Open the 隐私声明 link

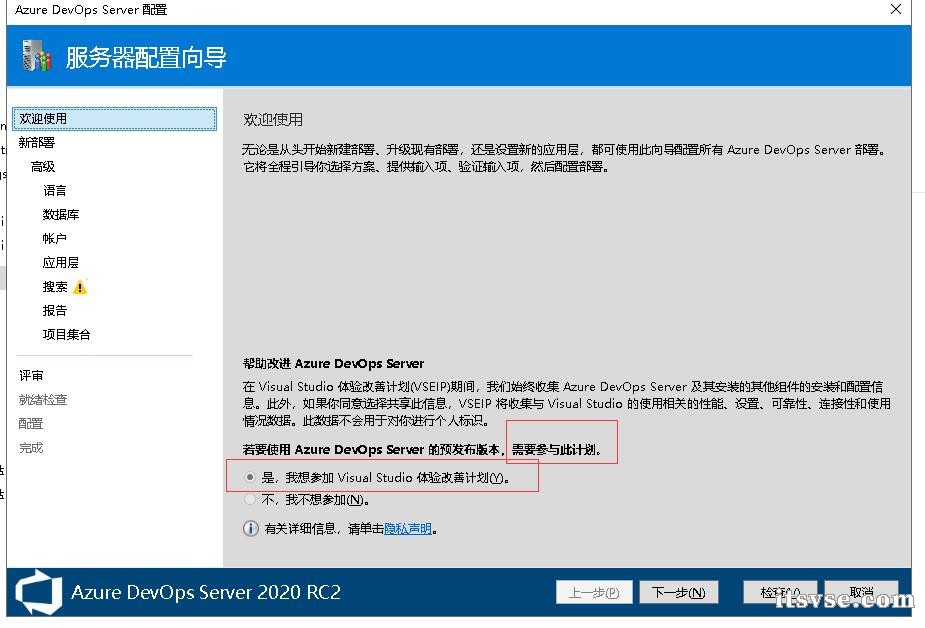tap(408, 528)
